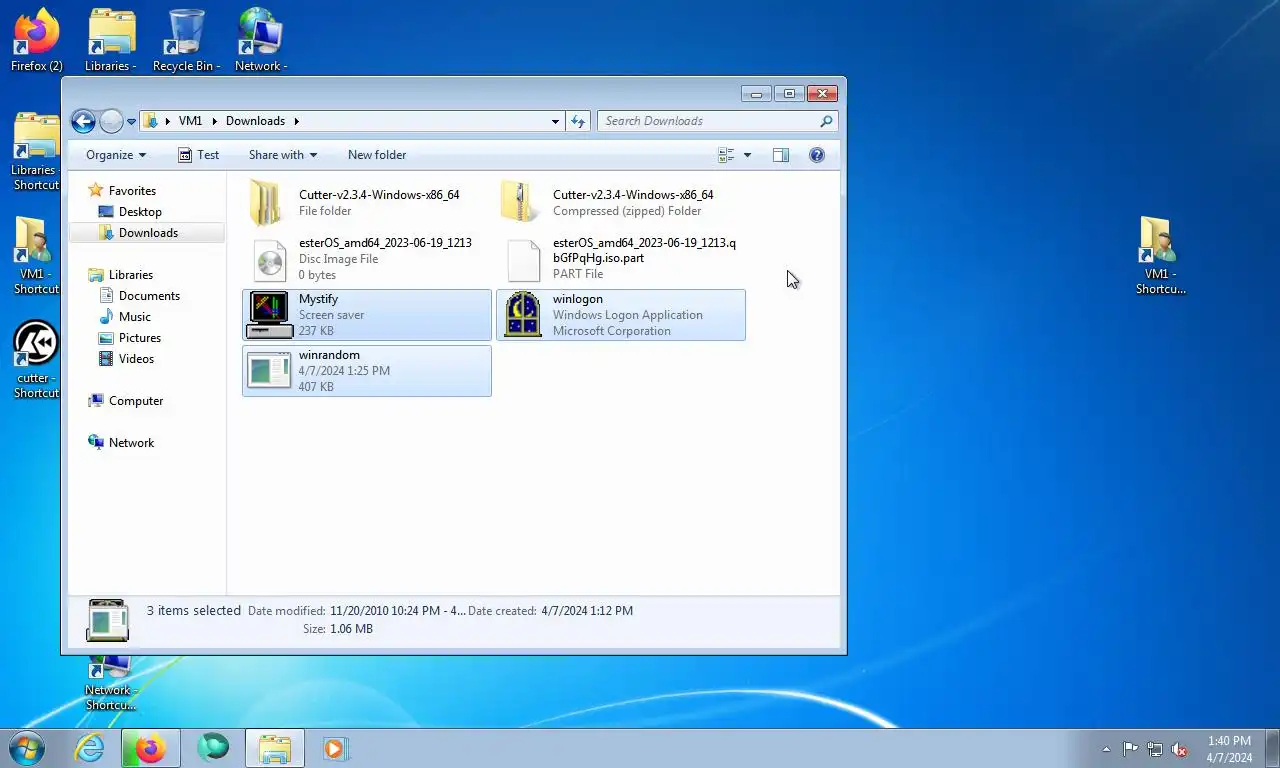The width and height of the screenshot is (1280, 768).
Task: Open the green-blue taskbar app icon
Action: coord(213,748)
